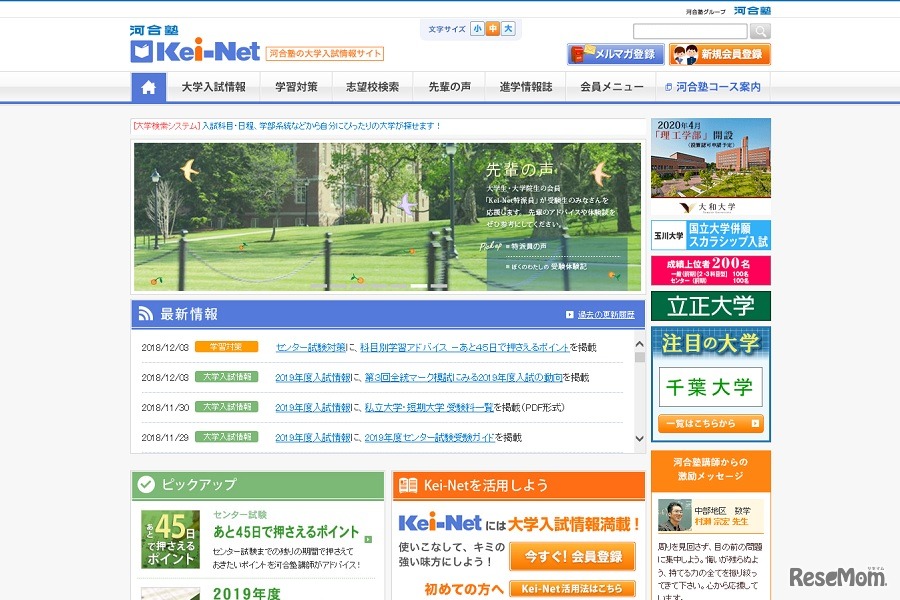Click 特派員の声 in banner
Viewport: 900px width, 600px height.
click(x=528, y=246)
